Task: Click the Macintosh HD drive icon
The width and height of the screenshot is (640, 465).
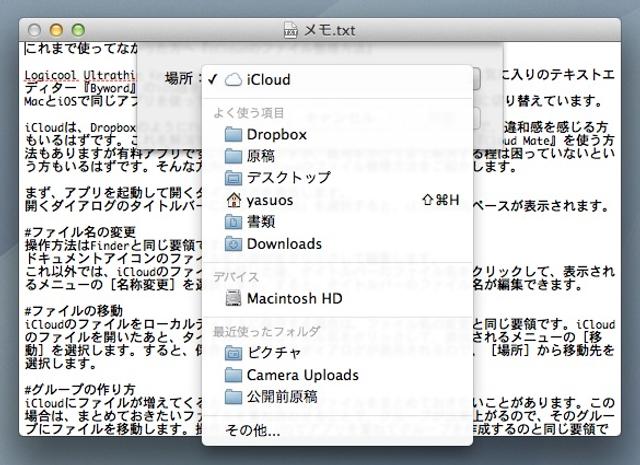Action: coord(234,298)
